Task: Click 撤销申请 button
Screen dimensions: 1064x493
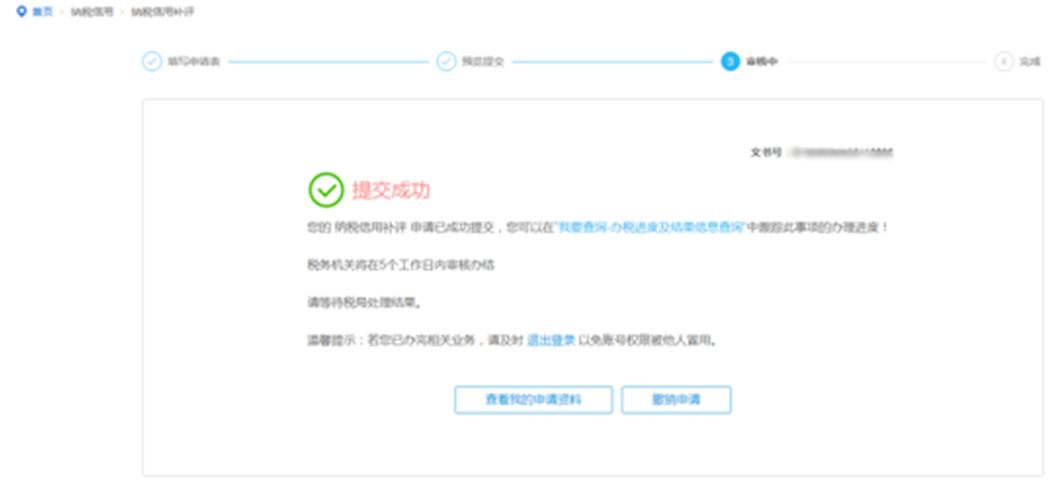Action: (676, 400)
